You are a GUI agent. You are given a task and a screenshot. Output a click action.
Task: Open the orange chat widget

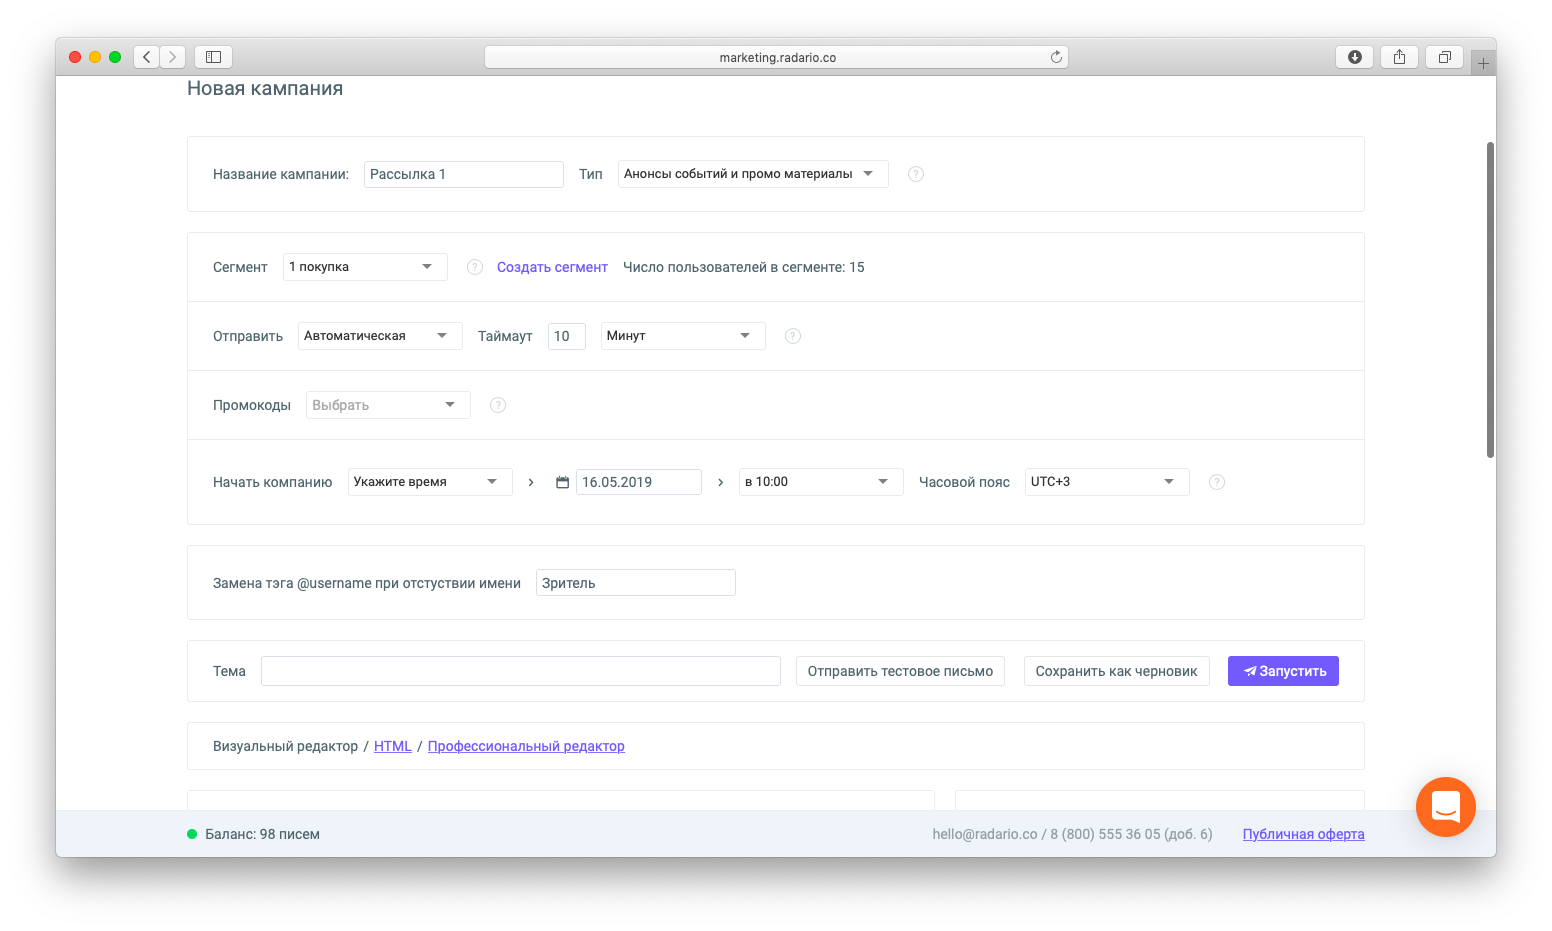click(1446, 807)
